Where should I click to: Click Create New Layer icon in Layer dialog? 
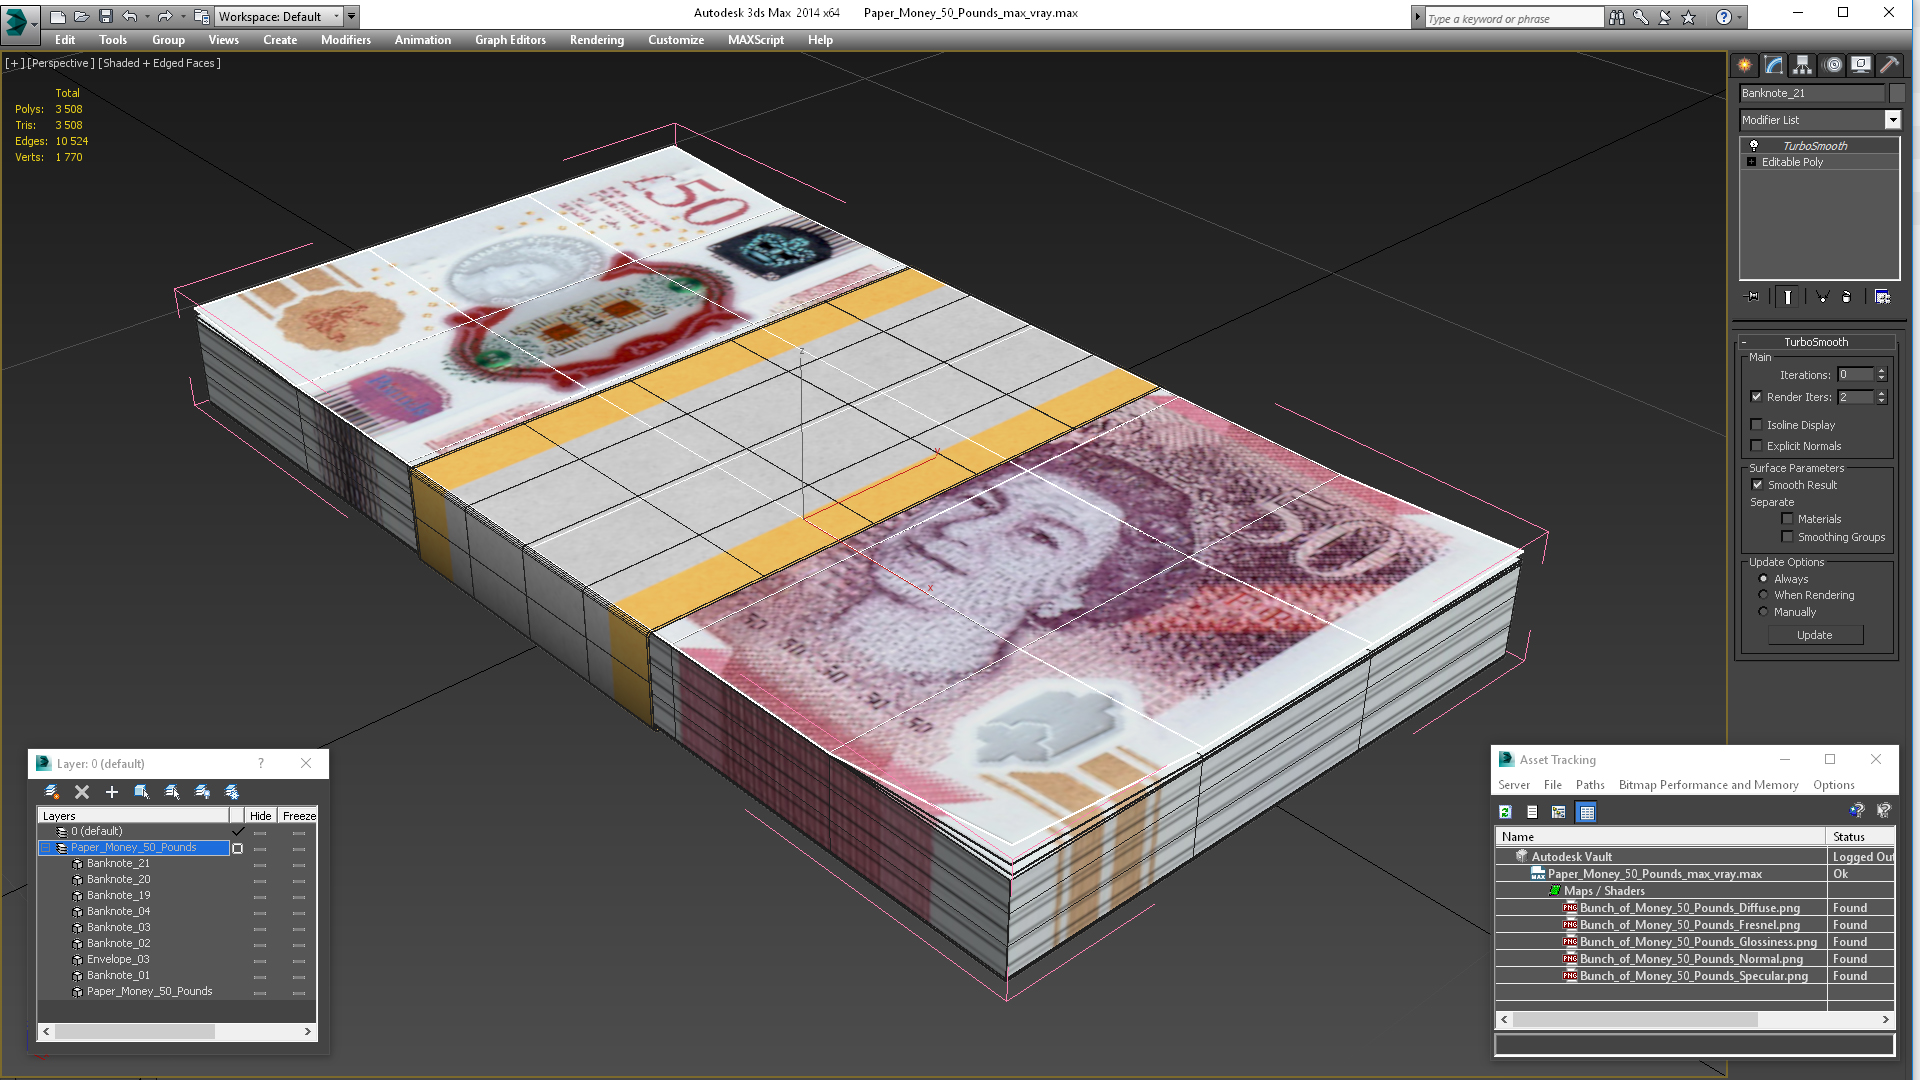[52, 792]
